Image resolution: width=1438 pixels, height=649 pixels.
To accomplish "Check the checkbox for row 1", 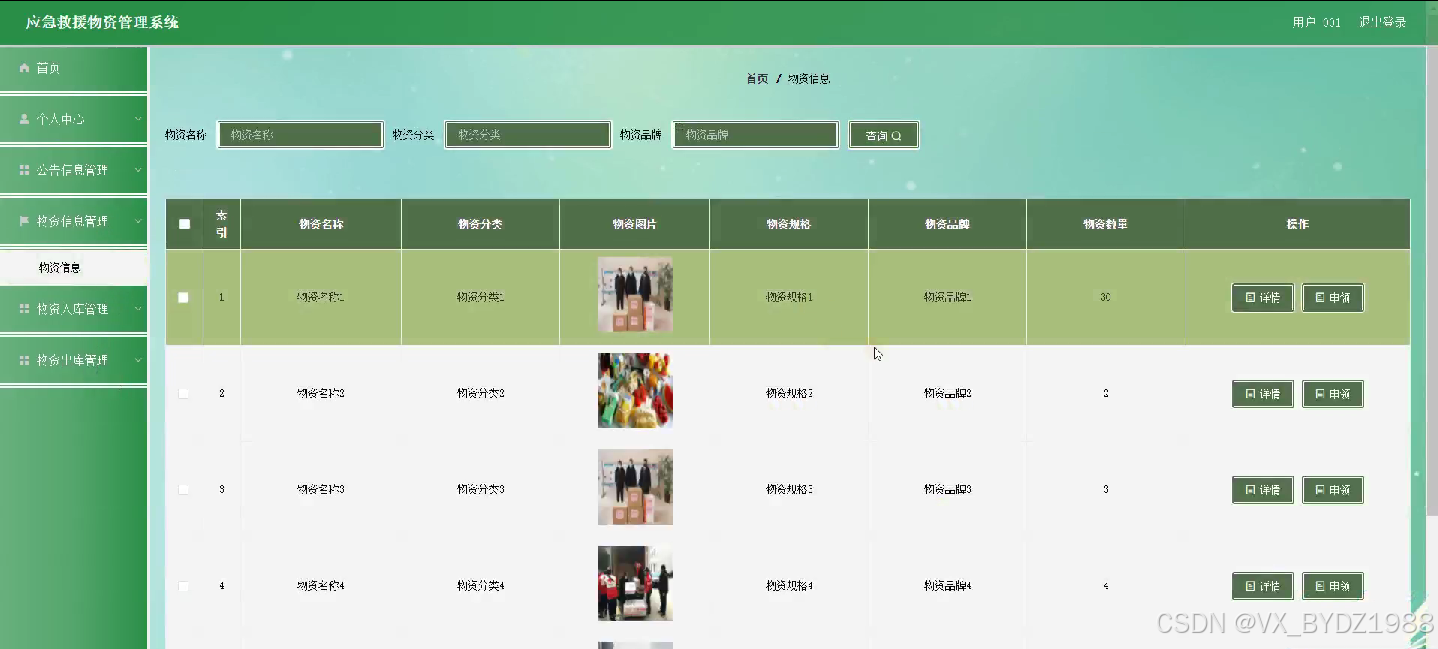I will [183, 297].
